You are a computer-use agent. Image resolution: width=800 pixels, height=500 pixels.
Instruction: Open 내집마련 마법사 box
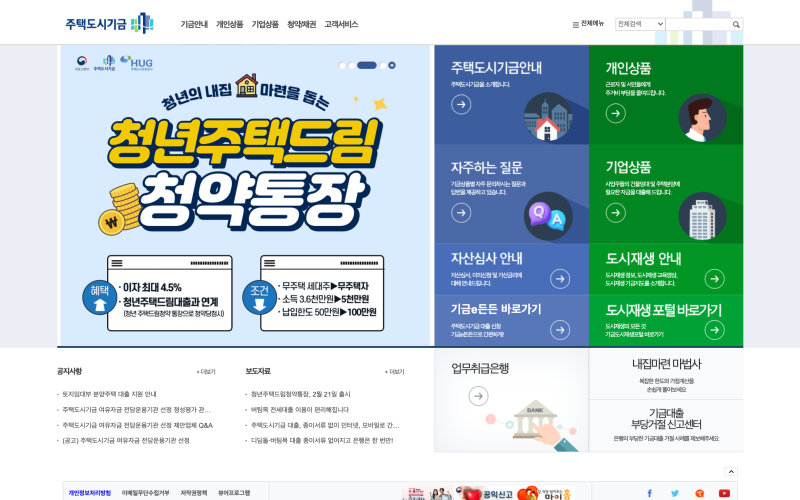pos(666,374)
